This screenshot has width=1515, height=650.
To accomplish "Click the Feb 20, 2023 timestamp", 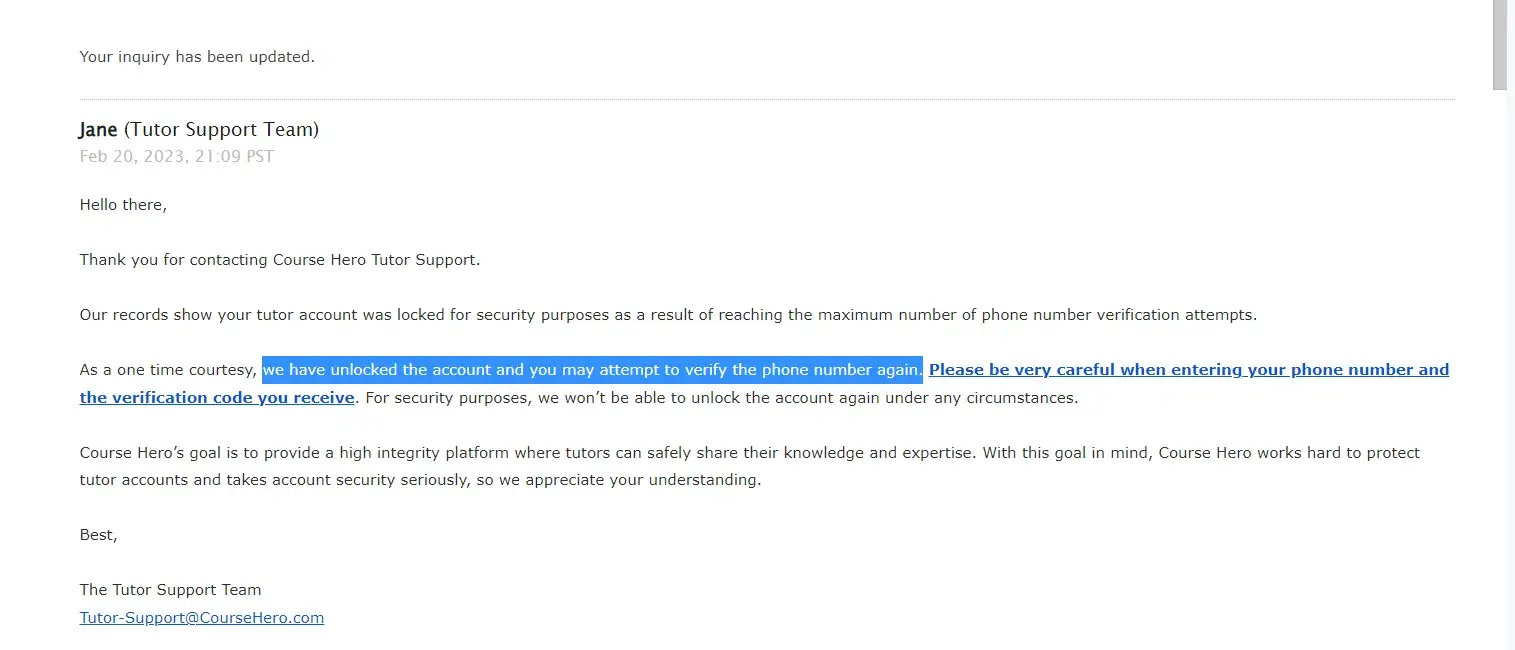I will [x=176, y=157].
